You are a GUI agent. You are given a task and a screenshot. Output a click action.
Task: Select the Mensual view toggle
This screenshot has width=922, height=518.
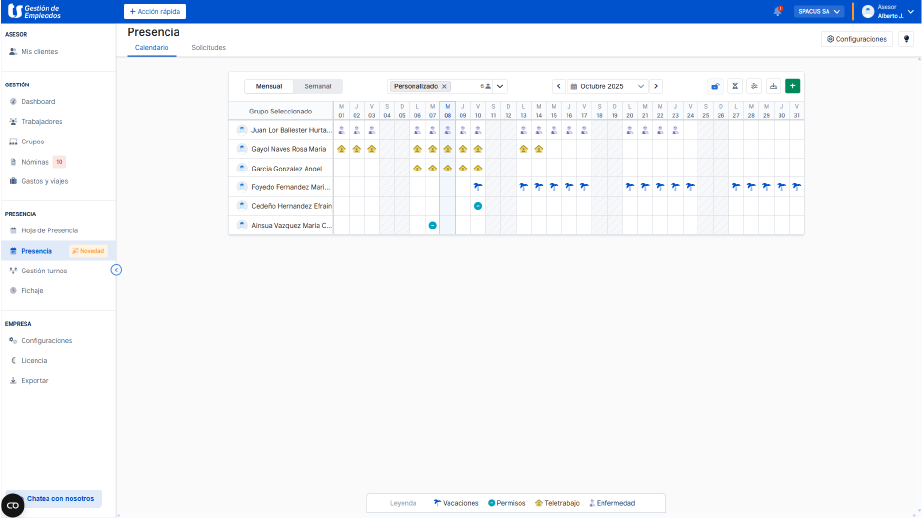point(269,86)
